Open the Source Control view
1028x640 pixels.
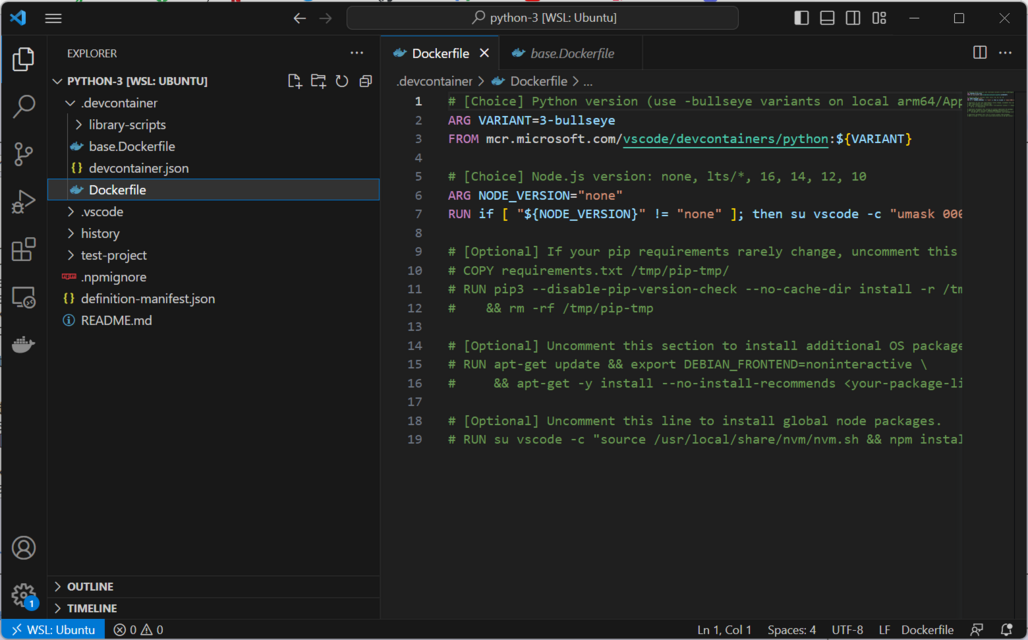tap(24, 154)
